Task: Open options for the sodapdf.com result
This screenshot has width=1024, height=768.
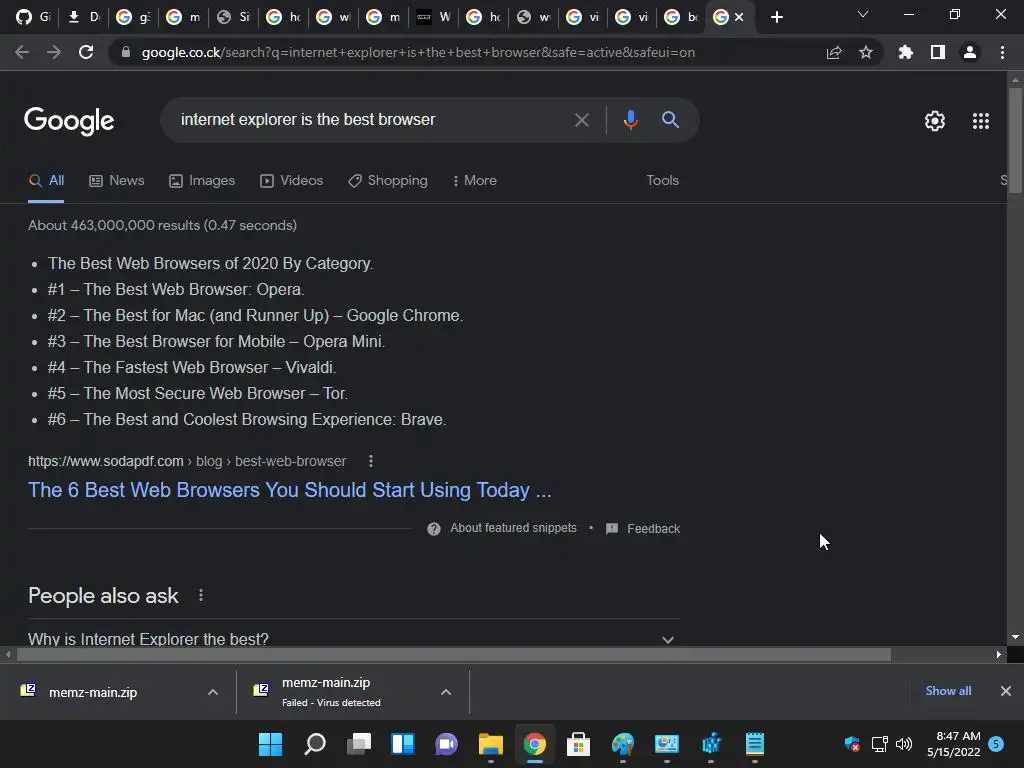Action: click(371, 461)
